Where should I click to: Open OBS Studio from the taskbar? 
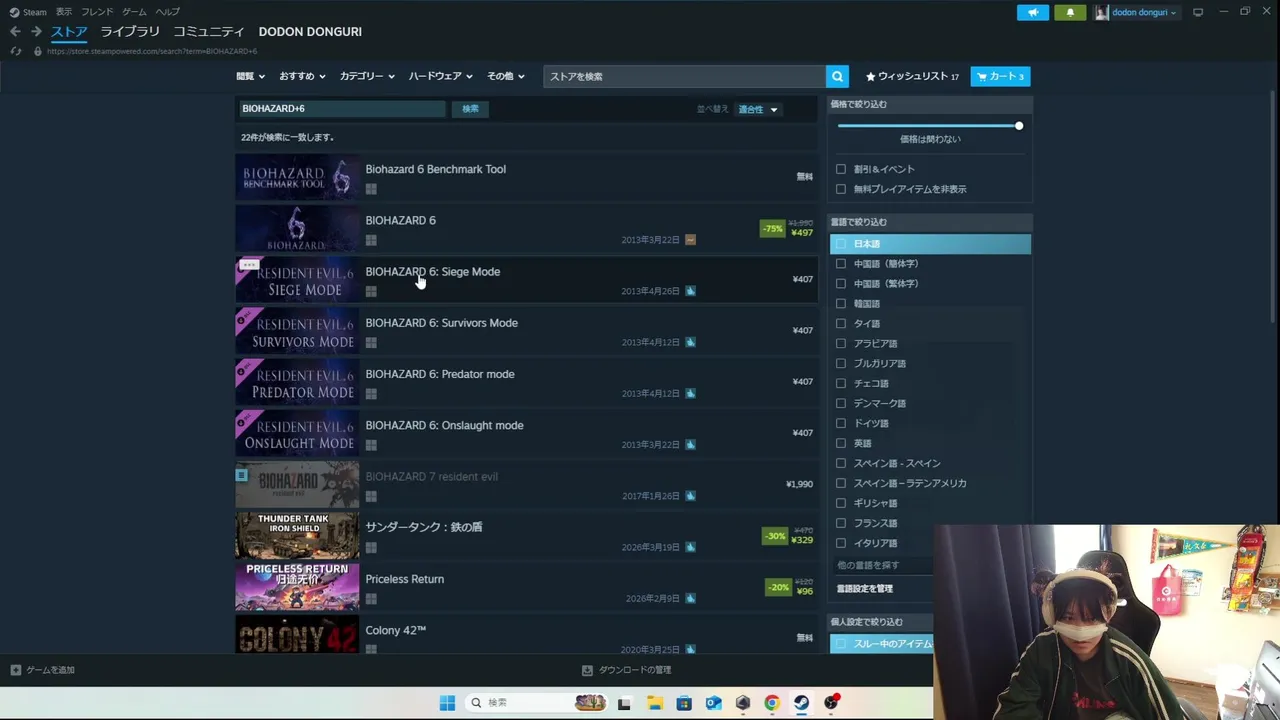point(831,703)
